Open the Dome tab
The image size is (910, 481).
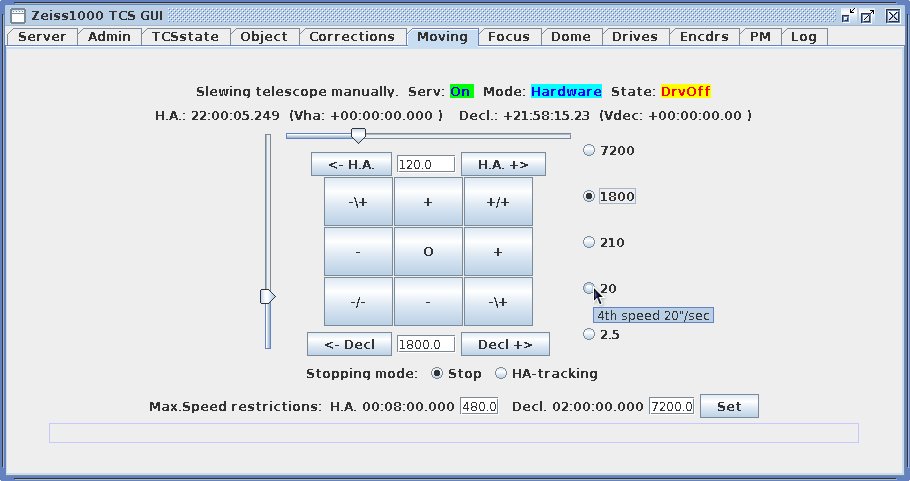point(570,37)
